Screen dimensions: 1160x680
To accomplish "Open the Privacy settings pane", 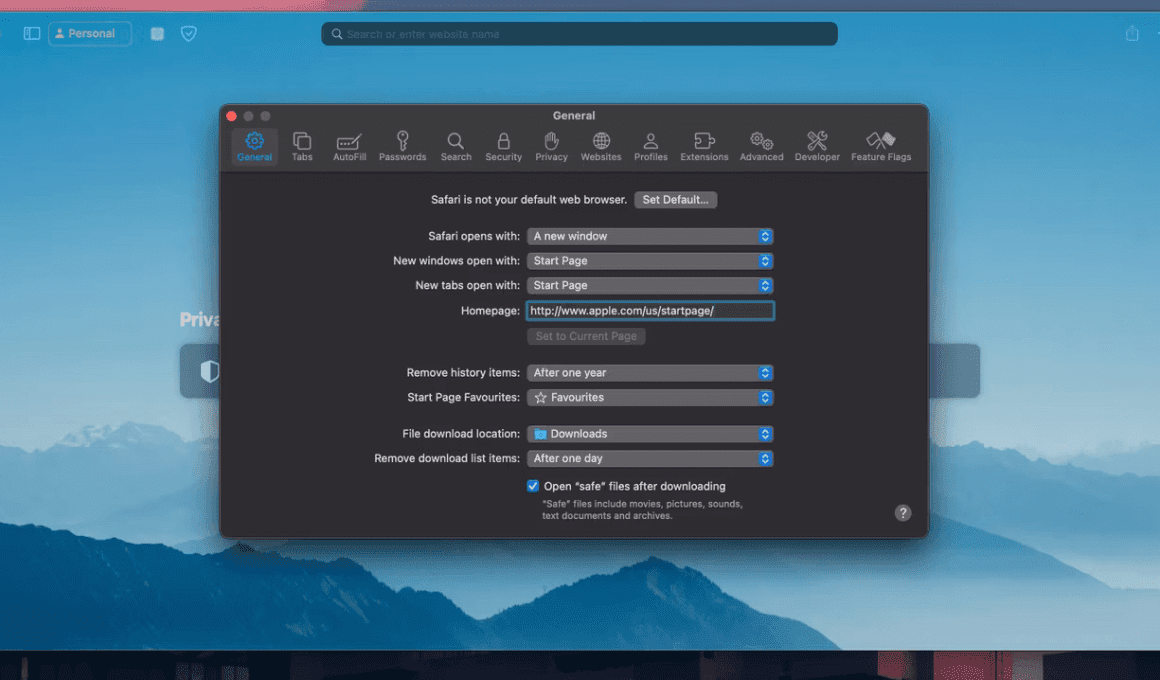I will pyautogui.click(x=551, y=147).
